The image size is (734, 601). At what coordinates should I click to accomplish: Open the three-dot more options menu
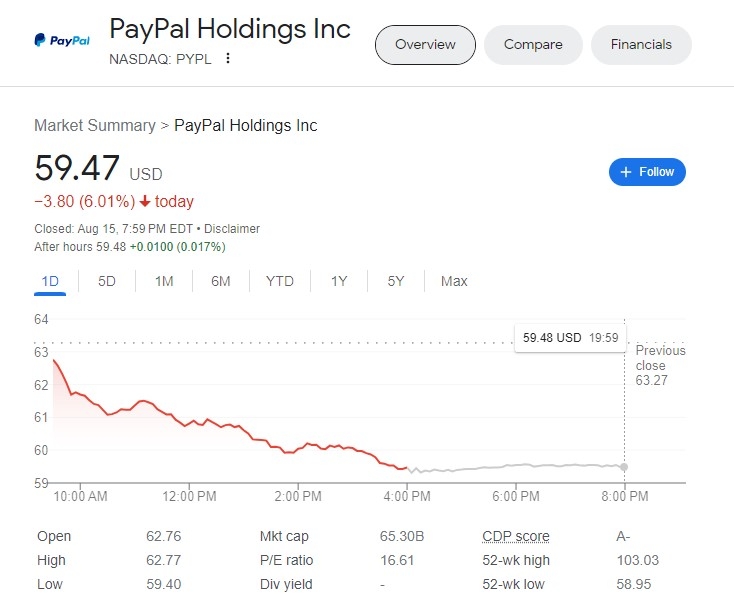point(228,58)
